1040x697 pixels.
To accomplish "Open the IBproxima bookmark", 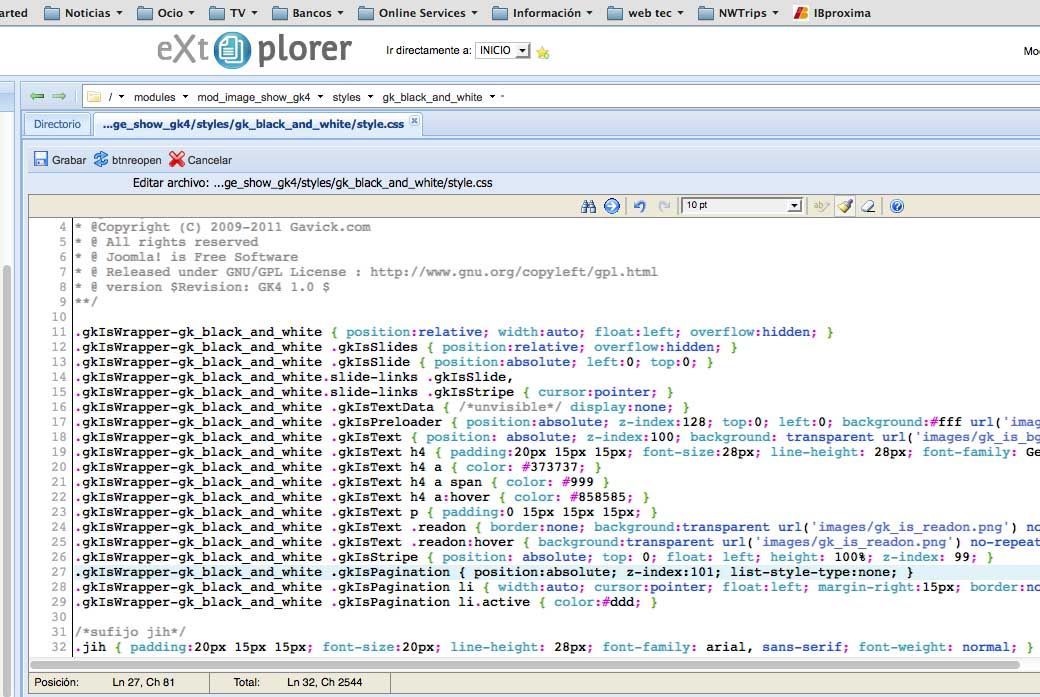I will tap(832, 13).
